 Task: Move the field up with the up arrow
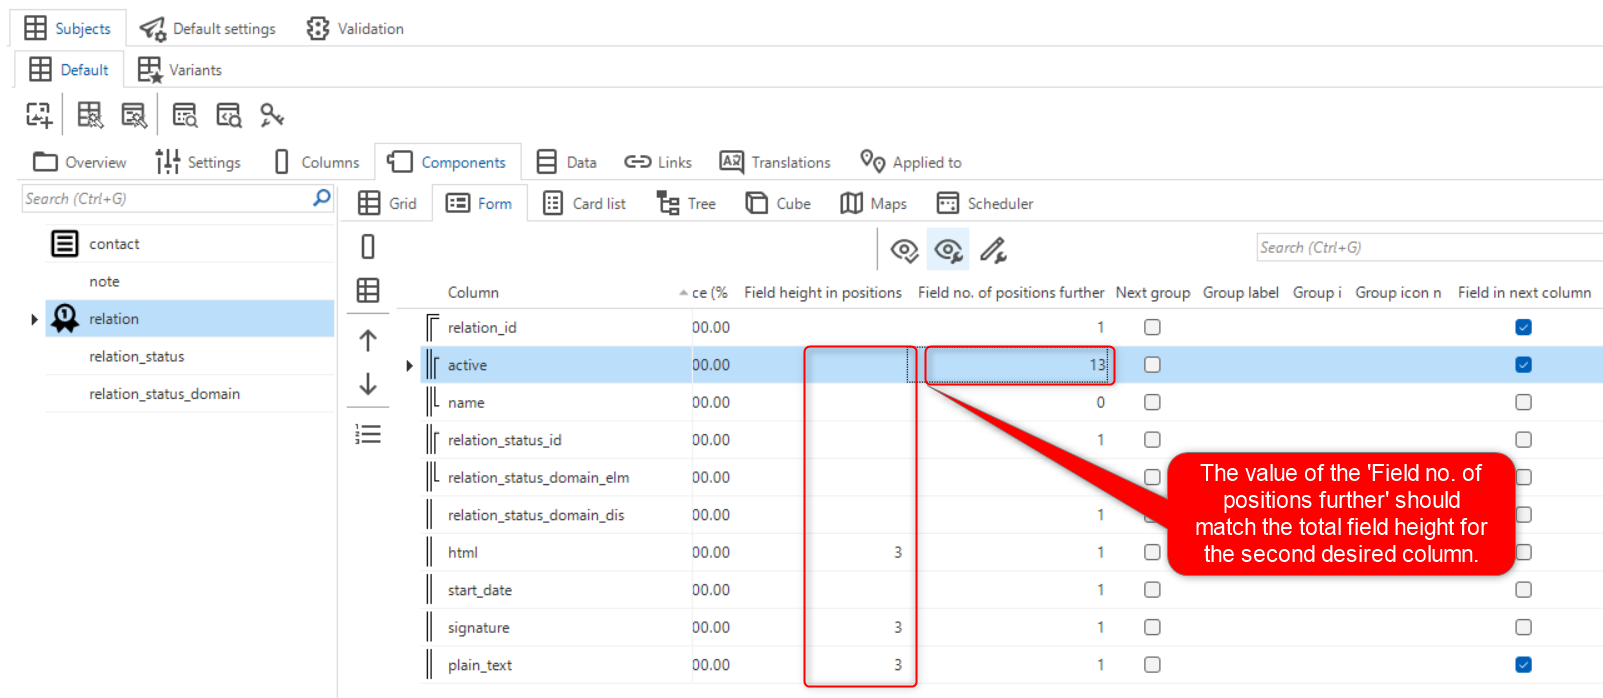tap(368, 340)
